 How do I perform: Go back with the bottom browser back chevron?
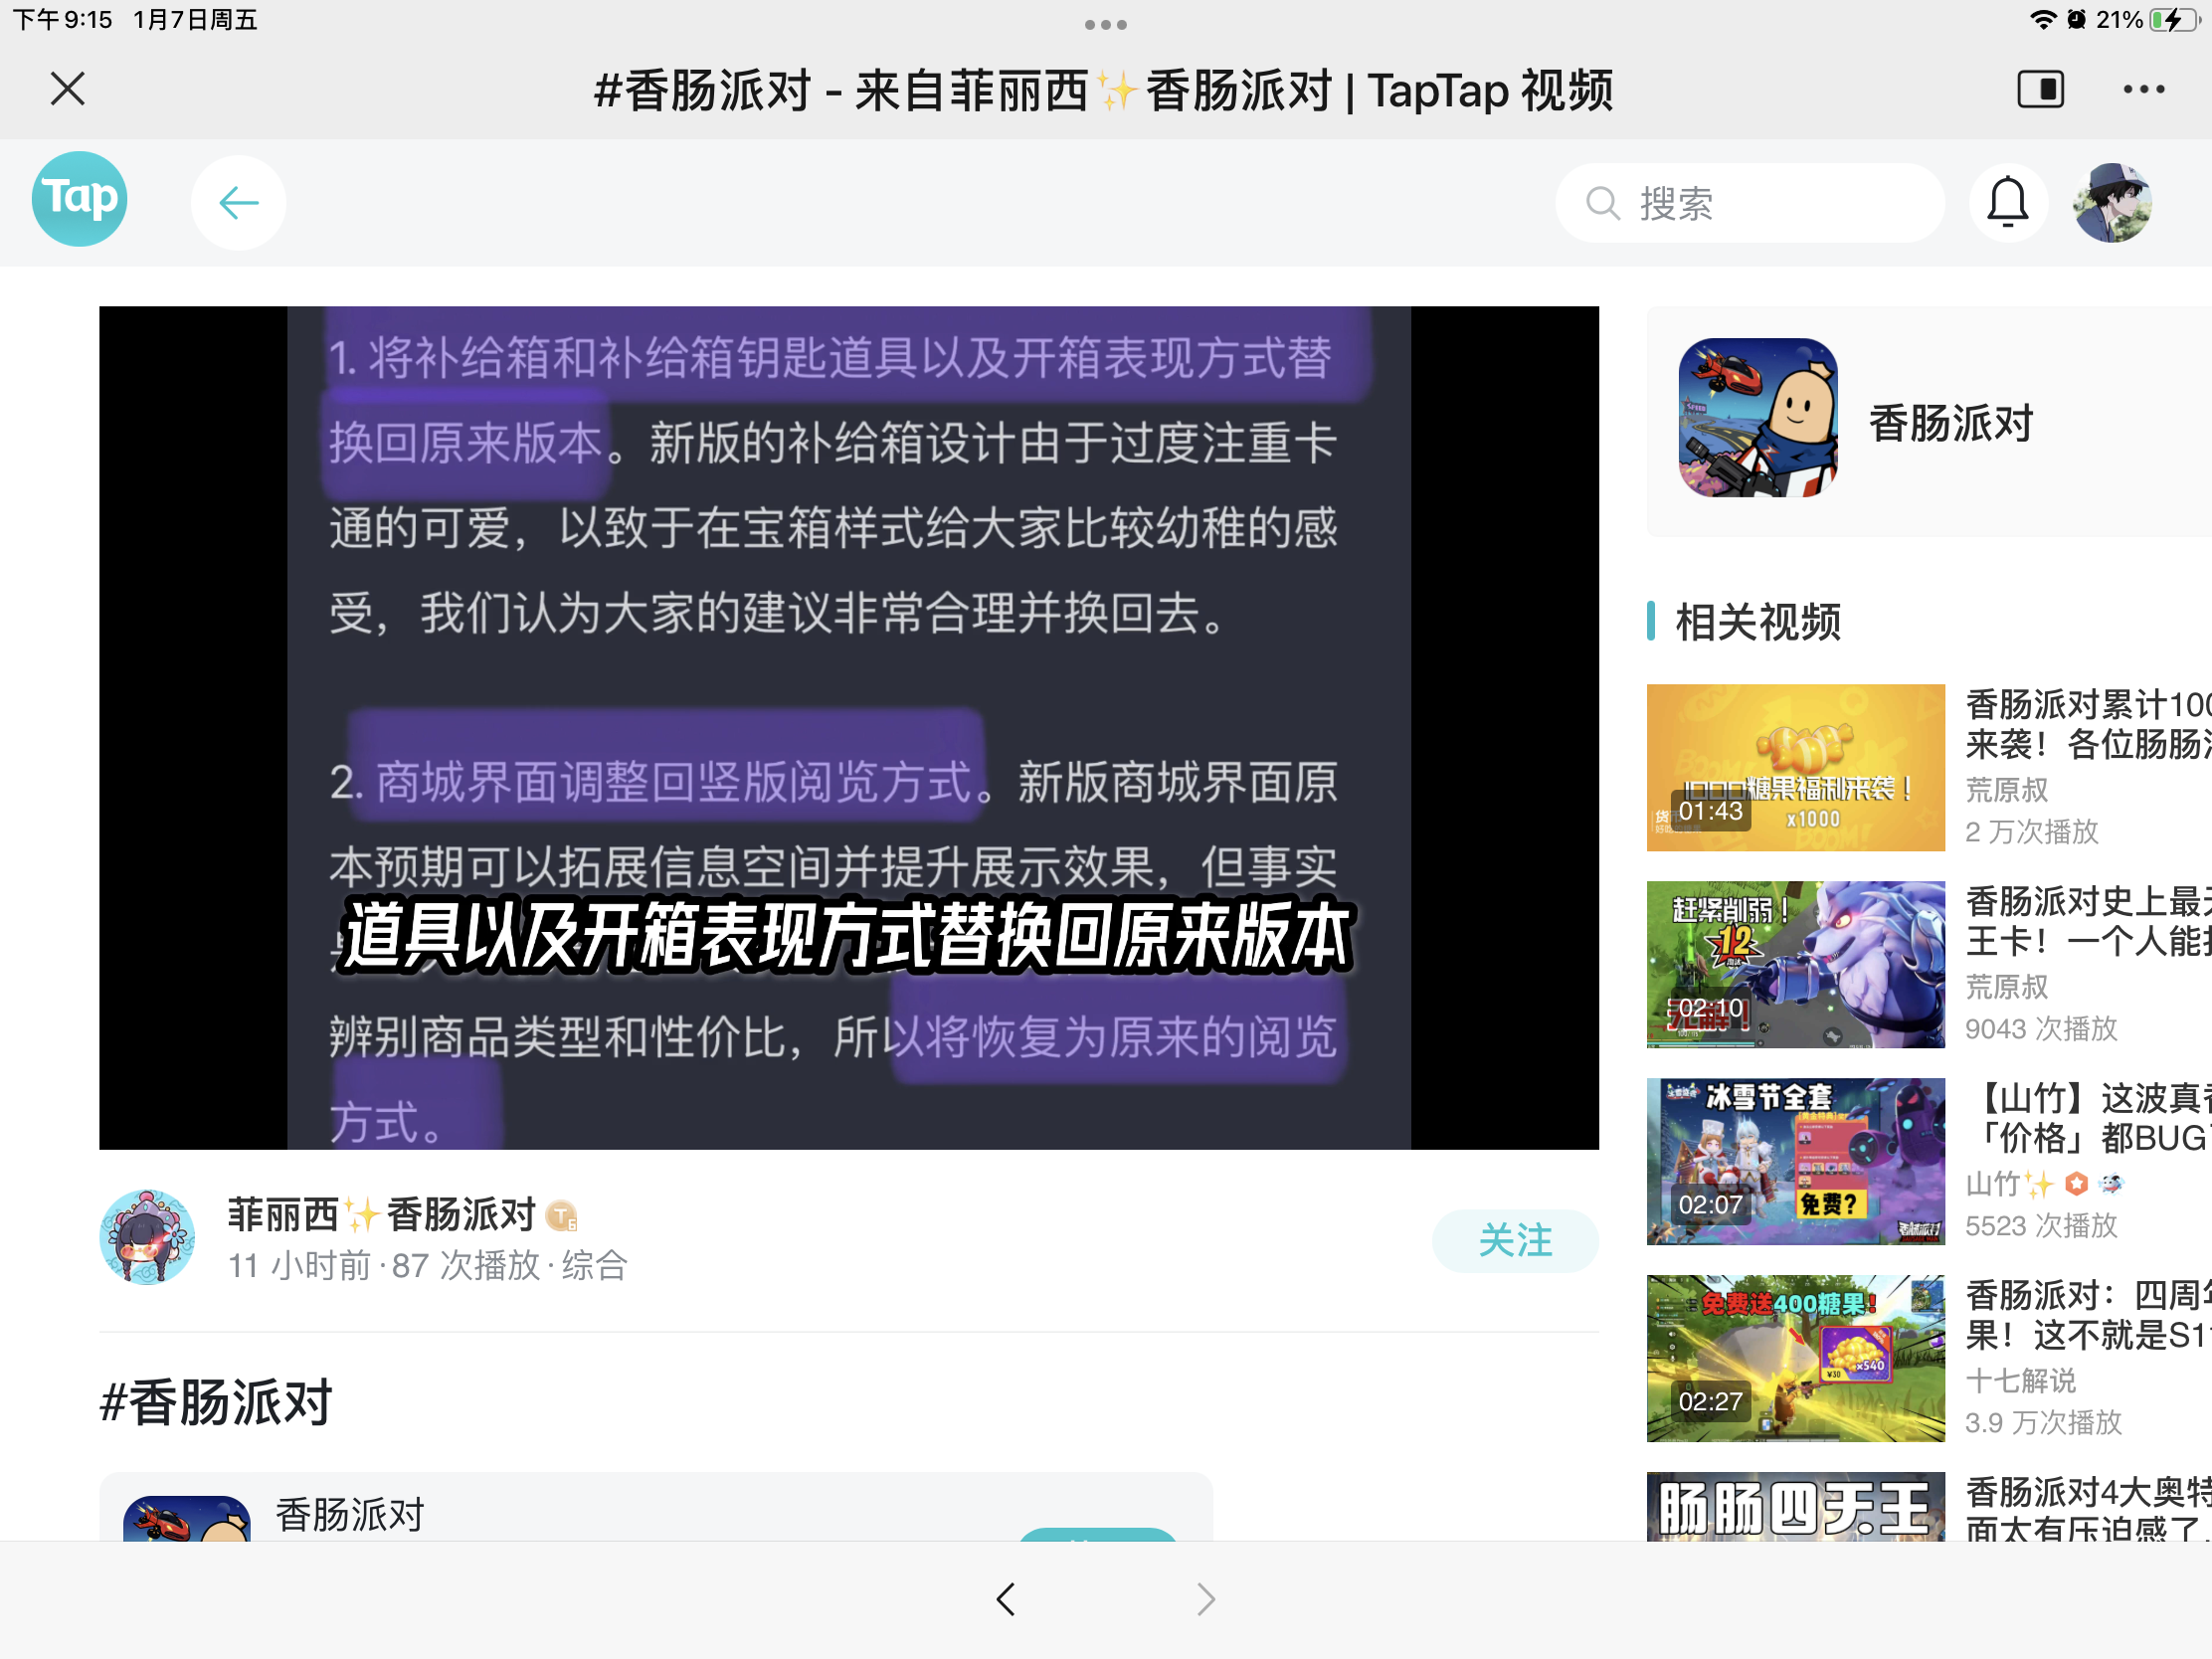pos(1005,1599)
